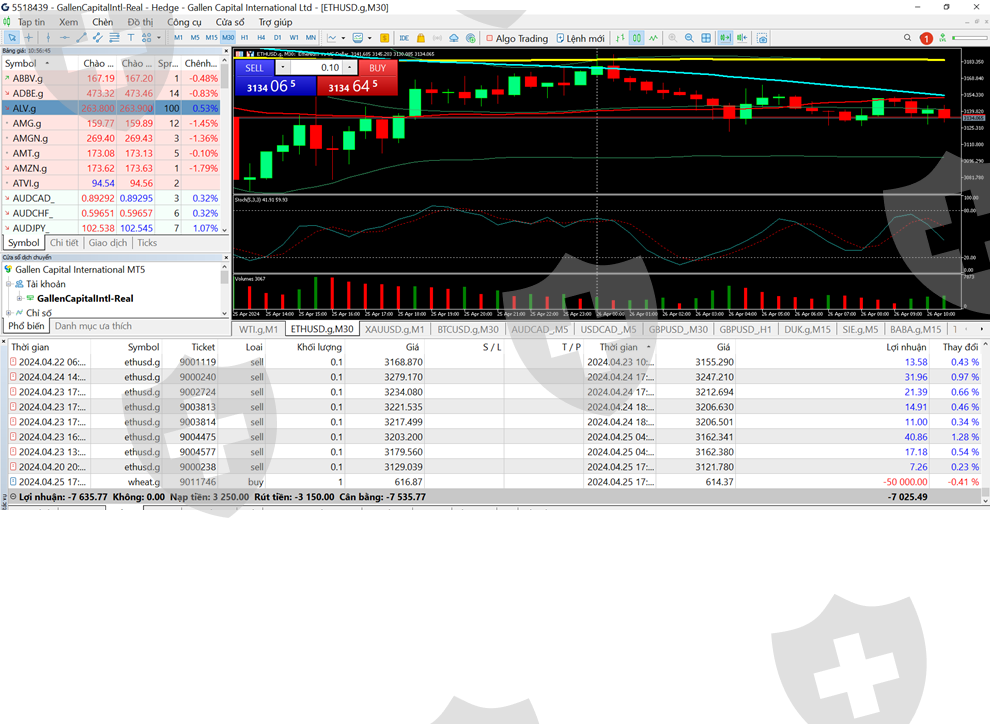
Task: Select the cursor arrow tool
Action: [x=11, y=38]
